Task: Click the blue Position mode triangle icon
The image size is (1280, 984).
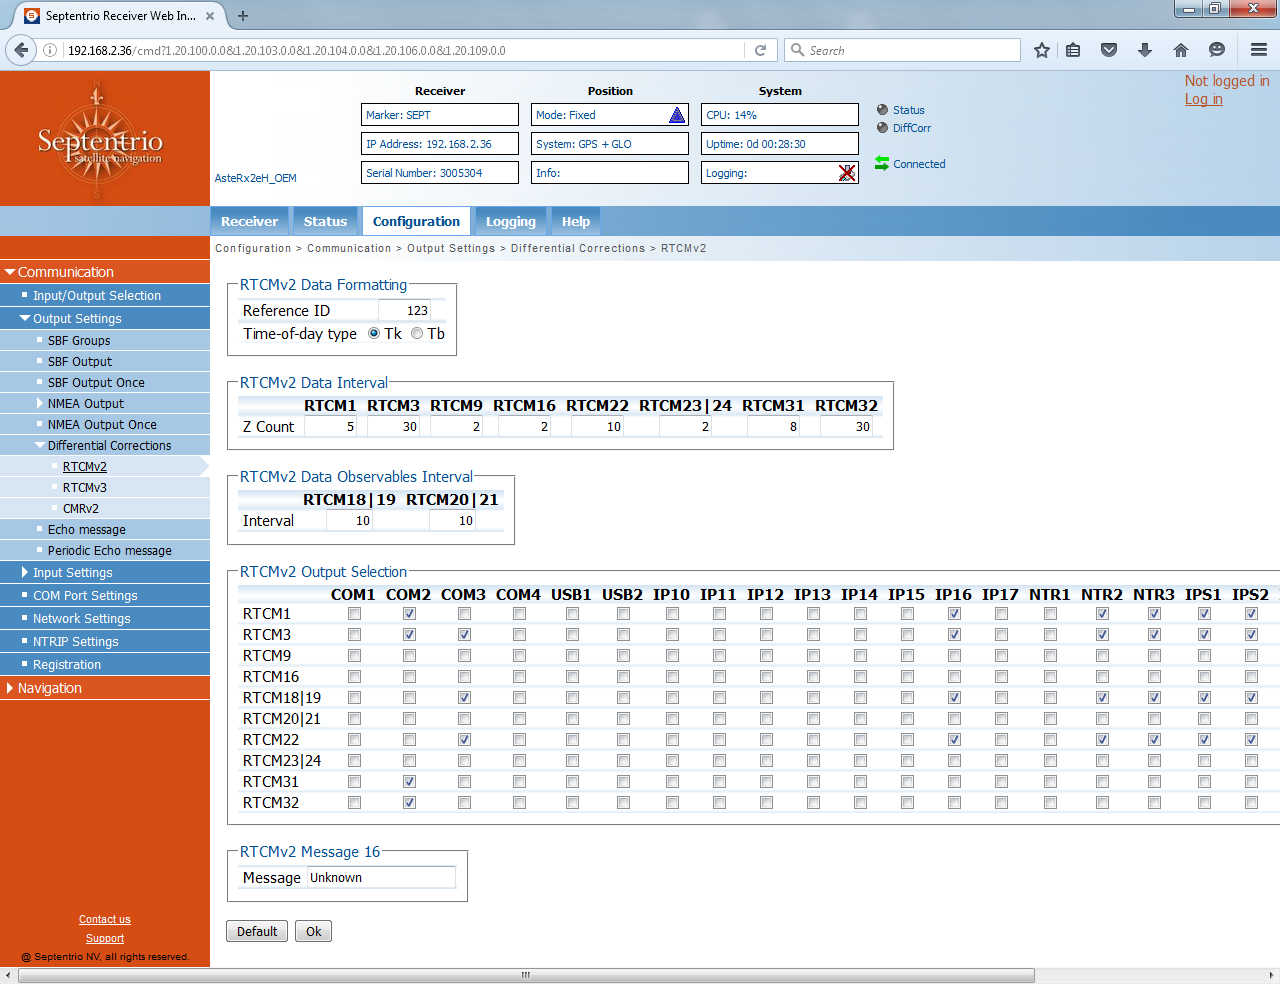Action: [677, 115]
